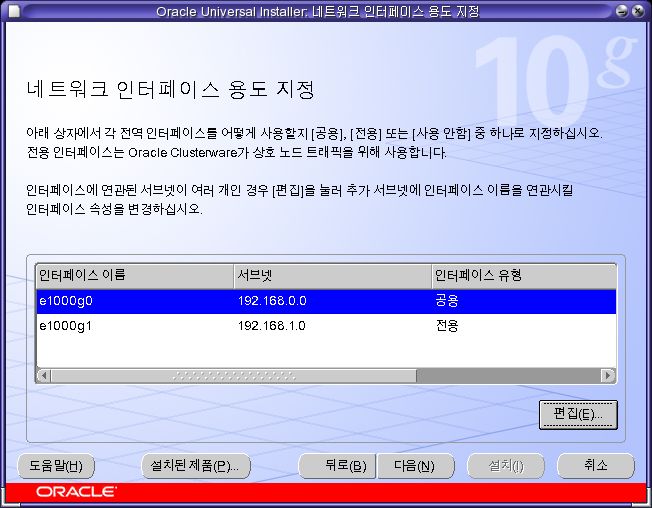Click the left scroll arrow of the interface table

coord(44,375)
